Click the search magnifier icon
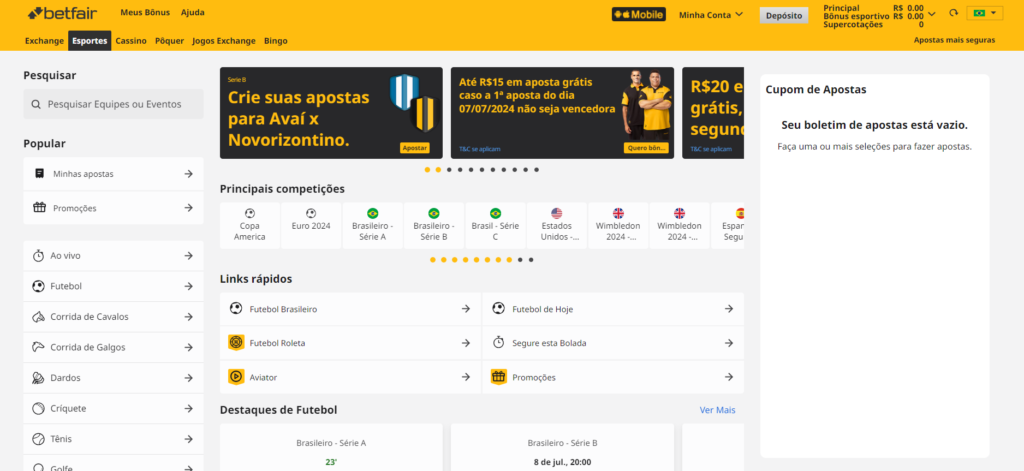This screenshot has height=471, width=1024. coord(36,104)
